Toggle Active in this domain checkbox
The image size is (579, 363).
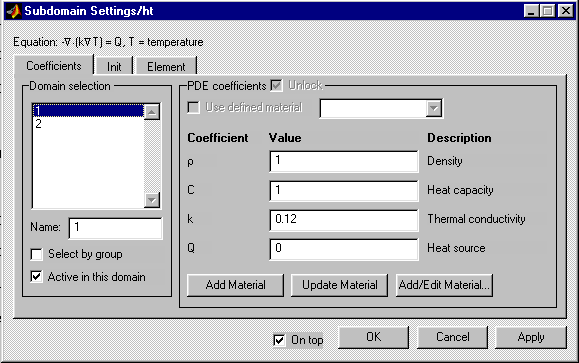pos(37,277)
